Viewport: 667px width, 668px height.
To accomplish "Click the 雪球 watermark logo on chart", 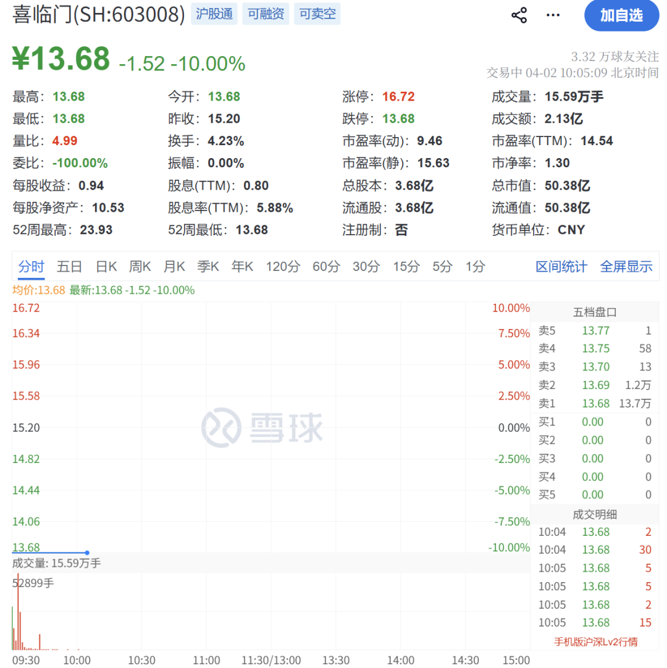I will coord(264,427).
